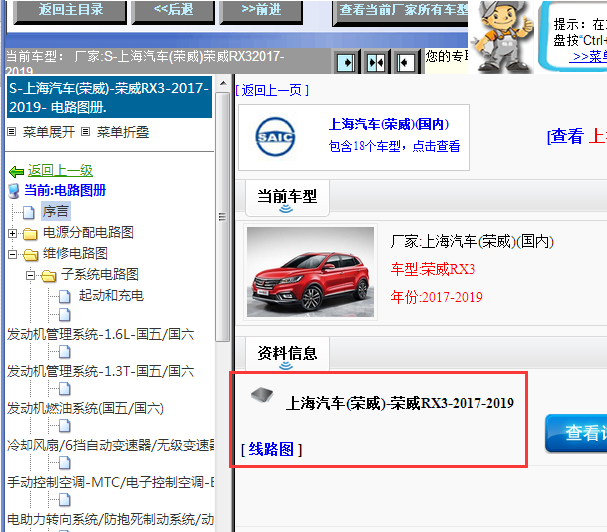Viewport: 607px width, 532px height.
Task: Click the green back arrow icon
Action: click(x=16, y=171)
